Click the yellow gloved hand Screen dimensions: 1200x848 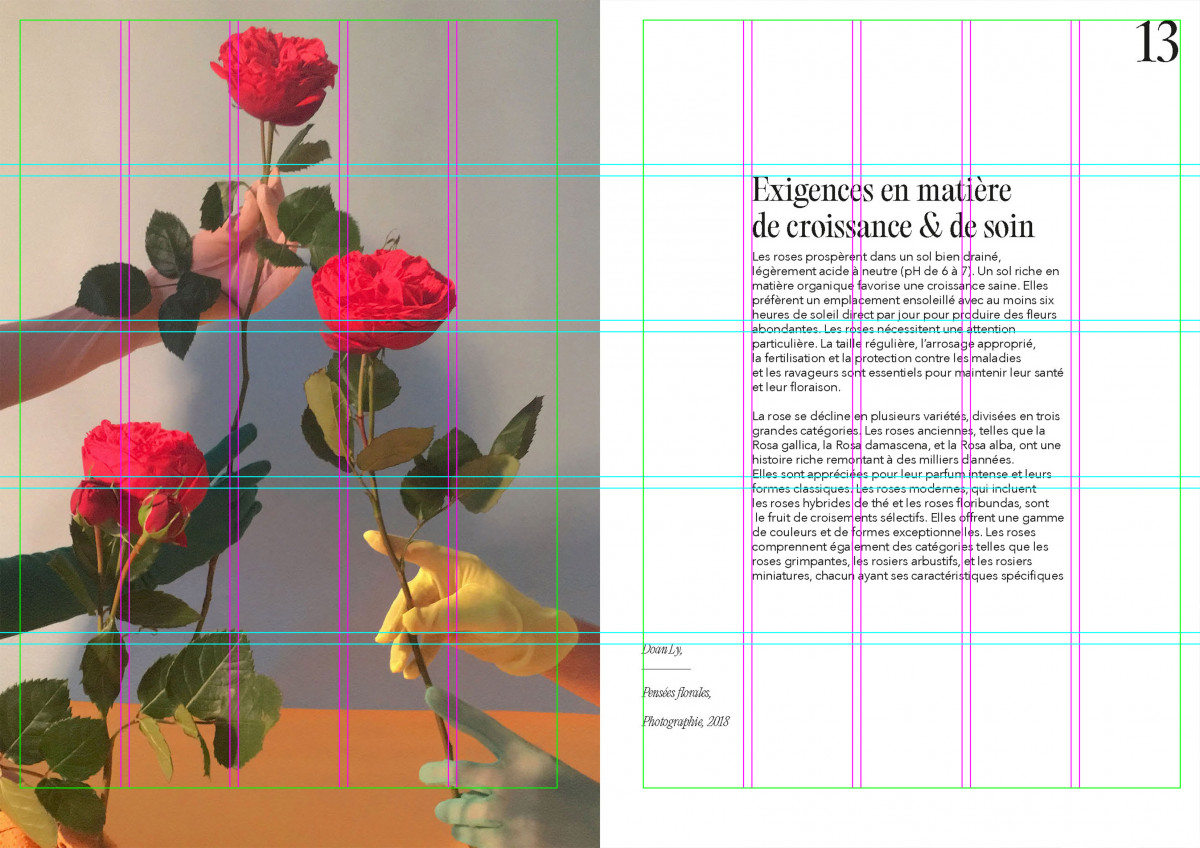point(470,600)
